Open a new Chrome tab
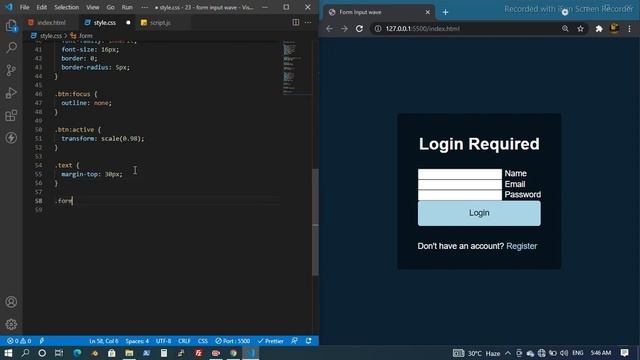The width and height of the screenshot is (640, 360). [445, 12]
